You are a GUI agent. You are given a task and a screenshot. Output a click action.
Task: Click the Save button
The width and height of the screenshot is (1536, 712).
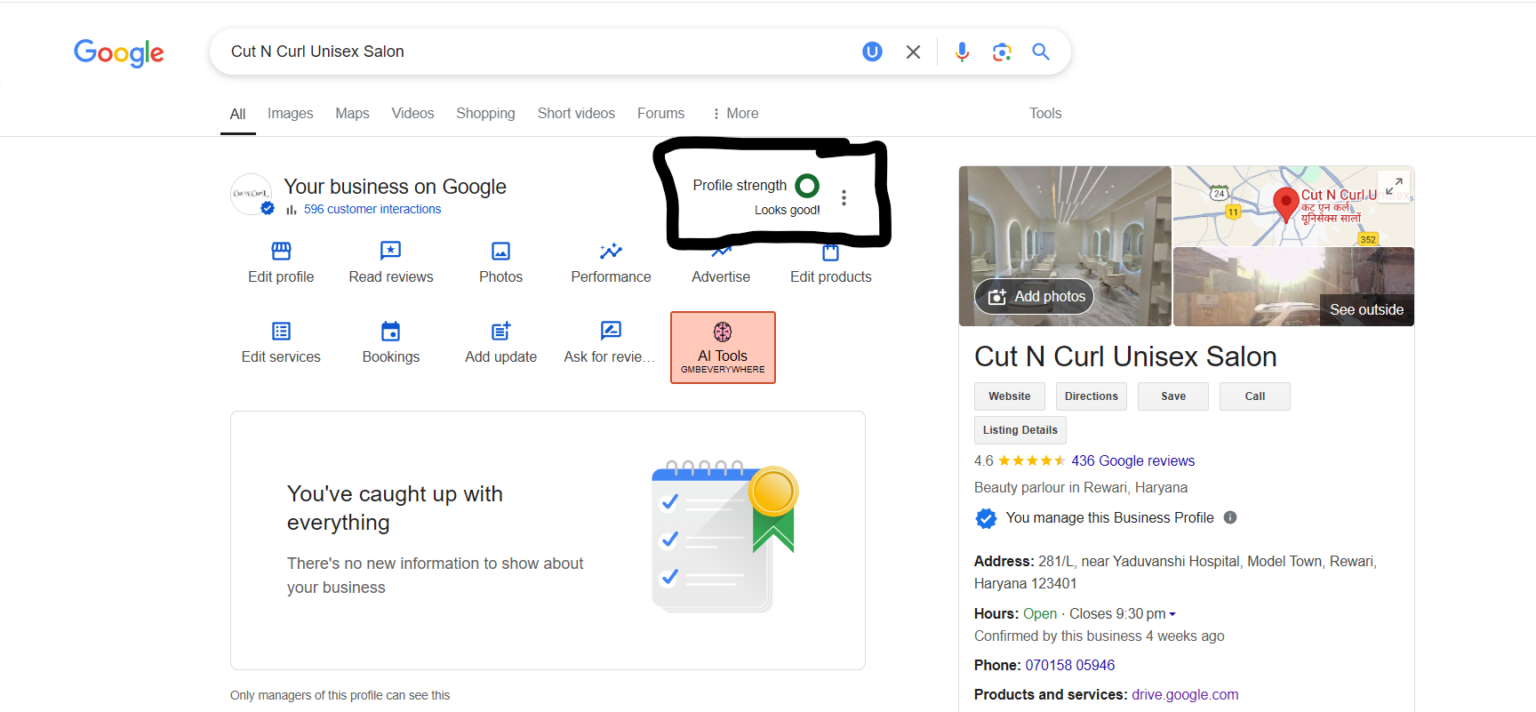point(1173,396)
